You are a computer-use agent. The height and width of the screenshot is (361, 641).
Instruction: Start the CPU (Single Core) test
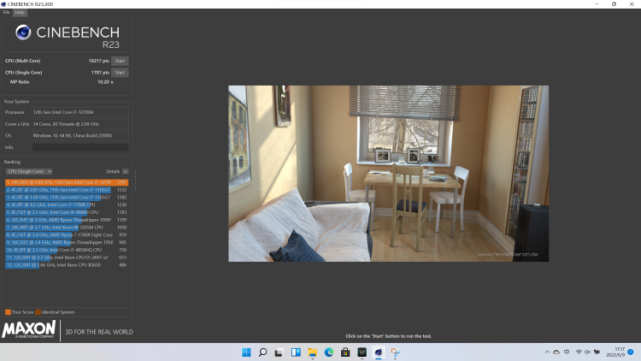(120, 72)
